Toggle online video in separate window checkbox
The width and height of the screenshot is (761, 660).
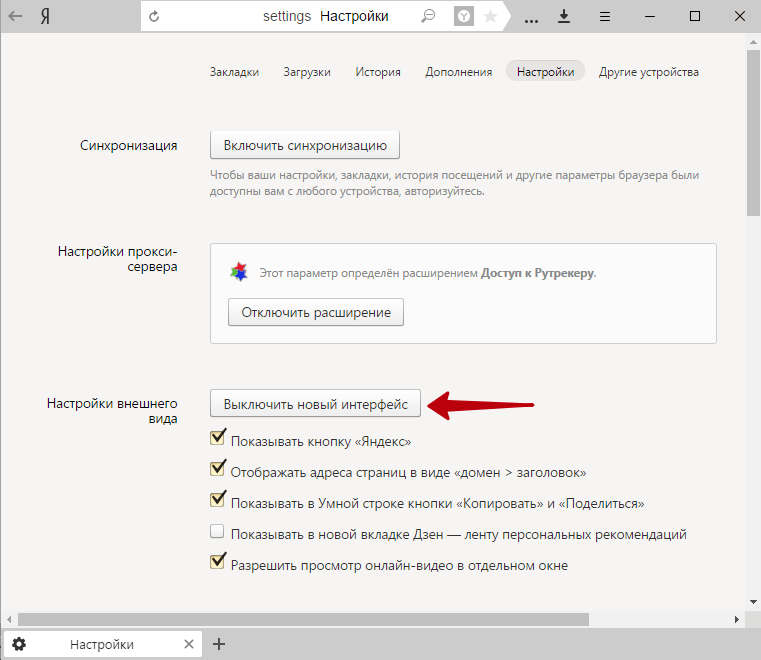[x=217, y=561]
